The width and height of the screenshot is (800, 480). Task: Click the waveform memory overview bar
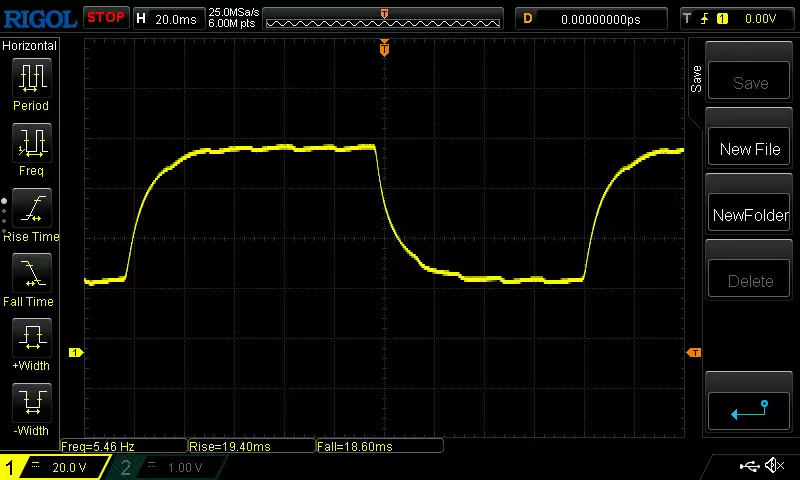(x=383, y=19)
